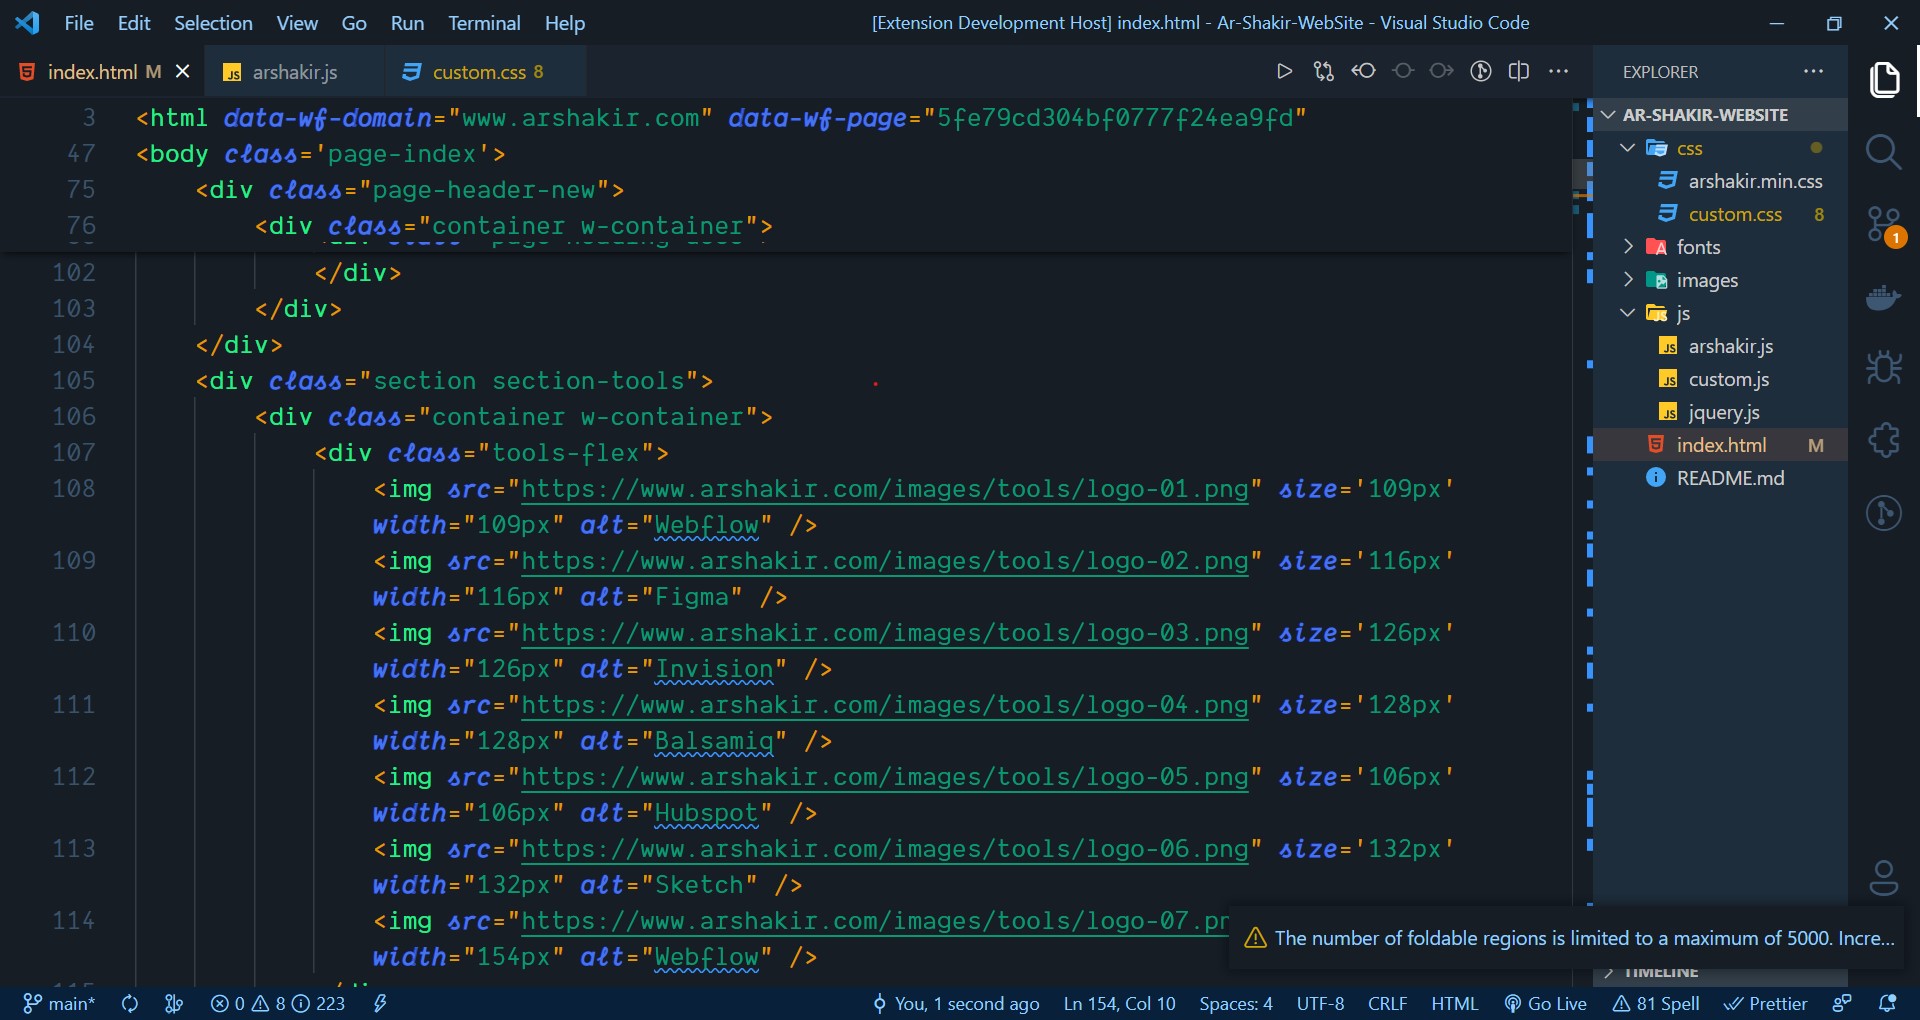
Task: Change language mode from HTML
Action: click(1454, 1003)
